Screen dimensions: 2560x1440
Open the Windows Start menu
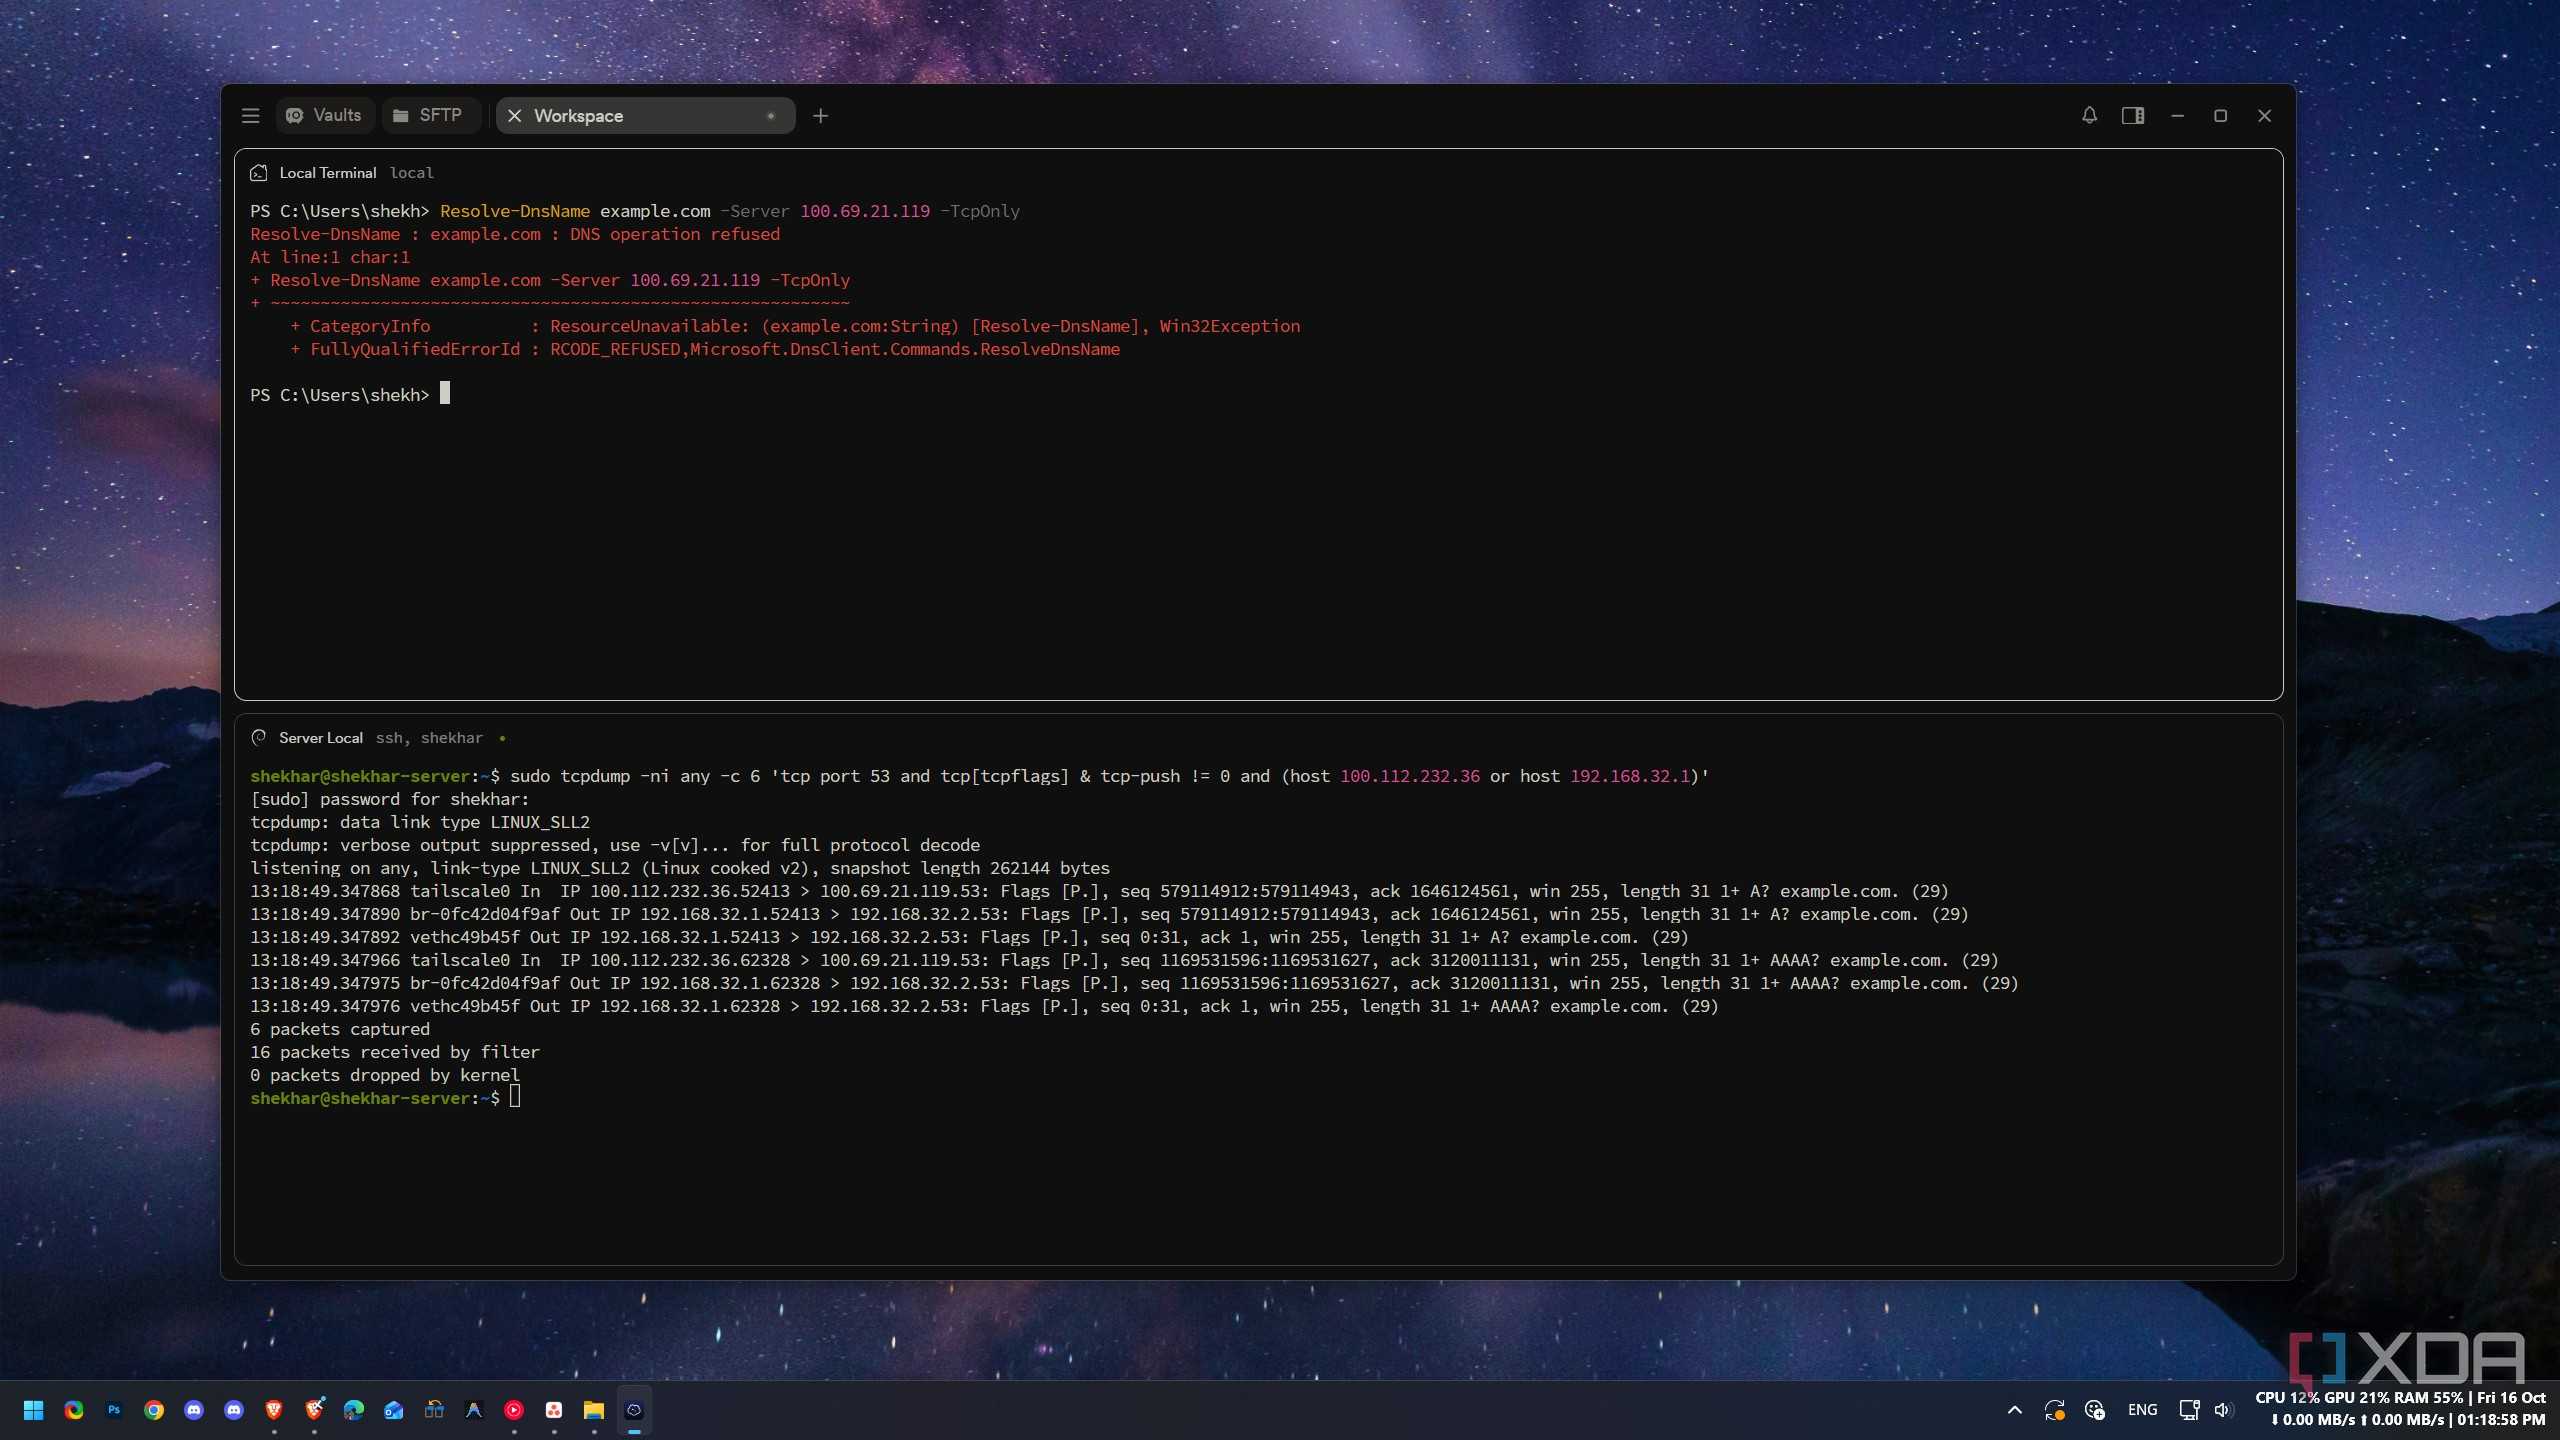[33, 1410]
